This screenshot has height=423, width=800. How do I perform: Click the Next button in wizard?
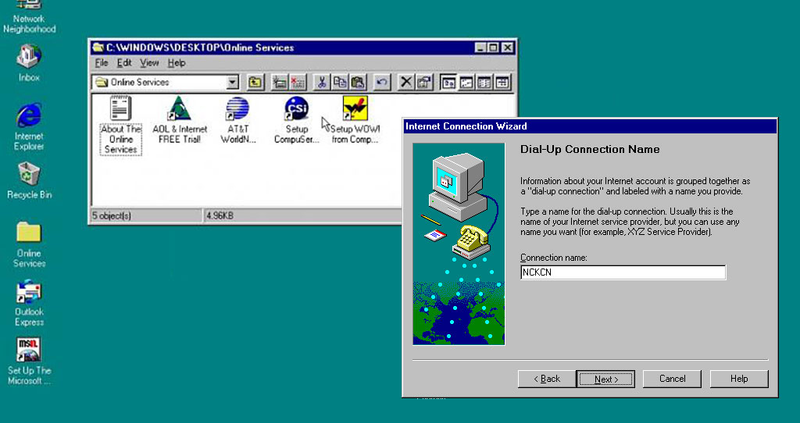606,379
